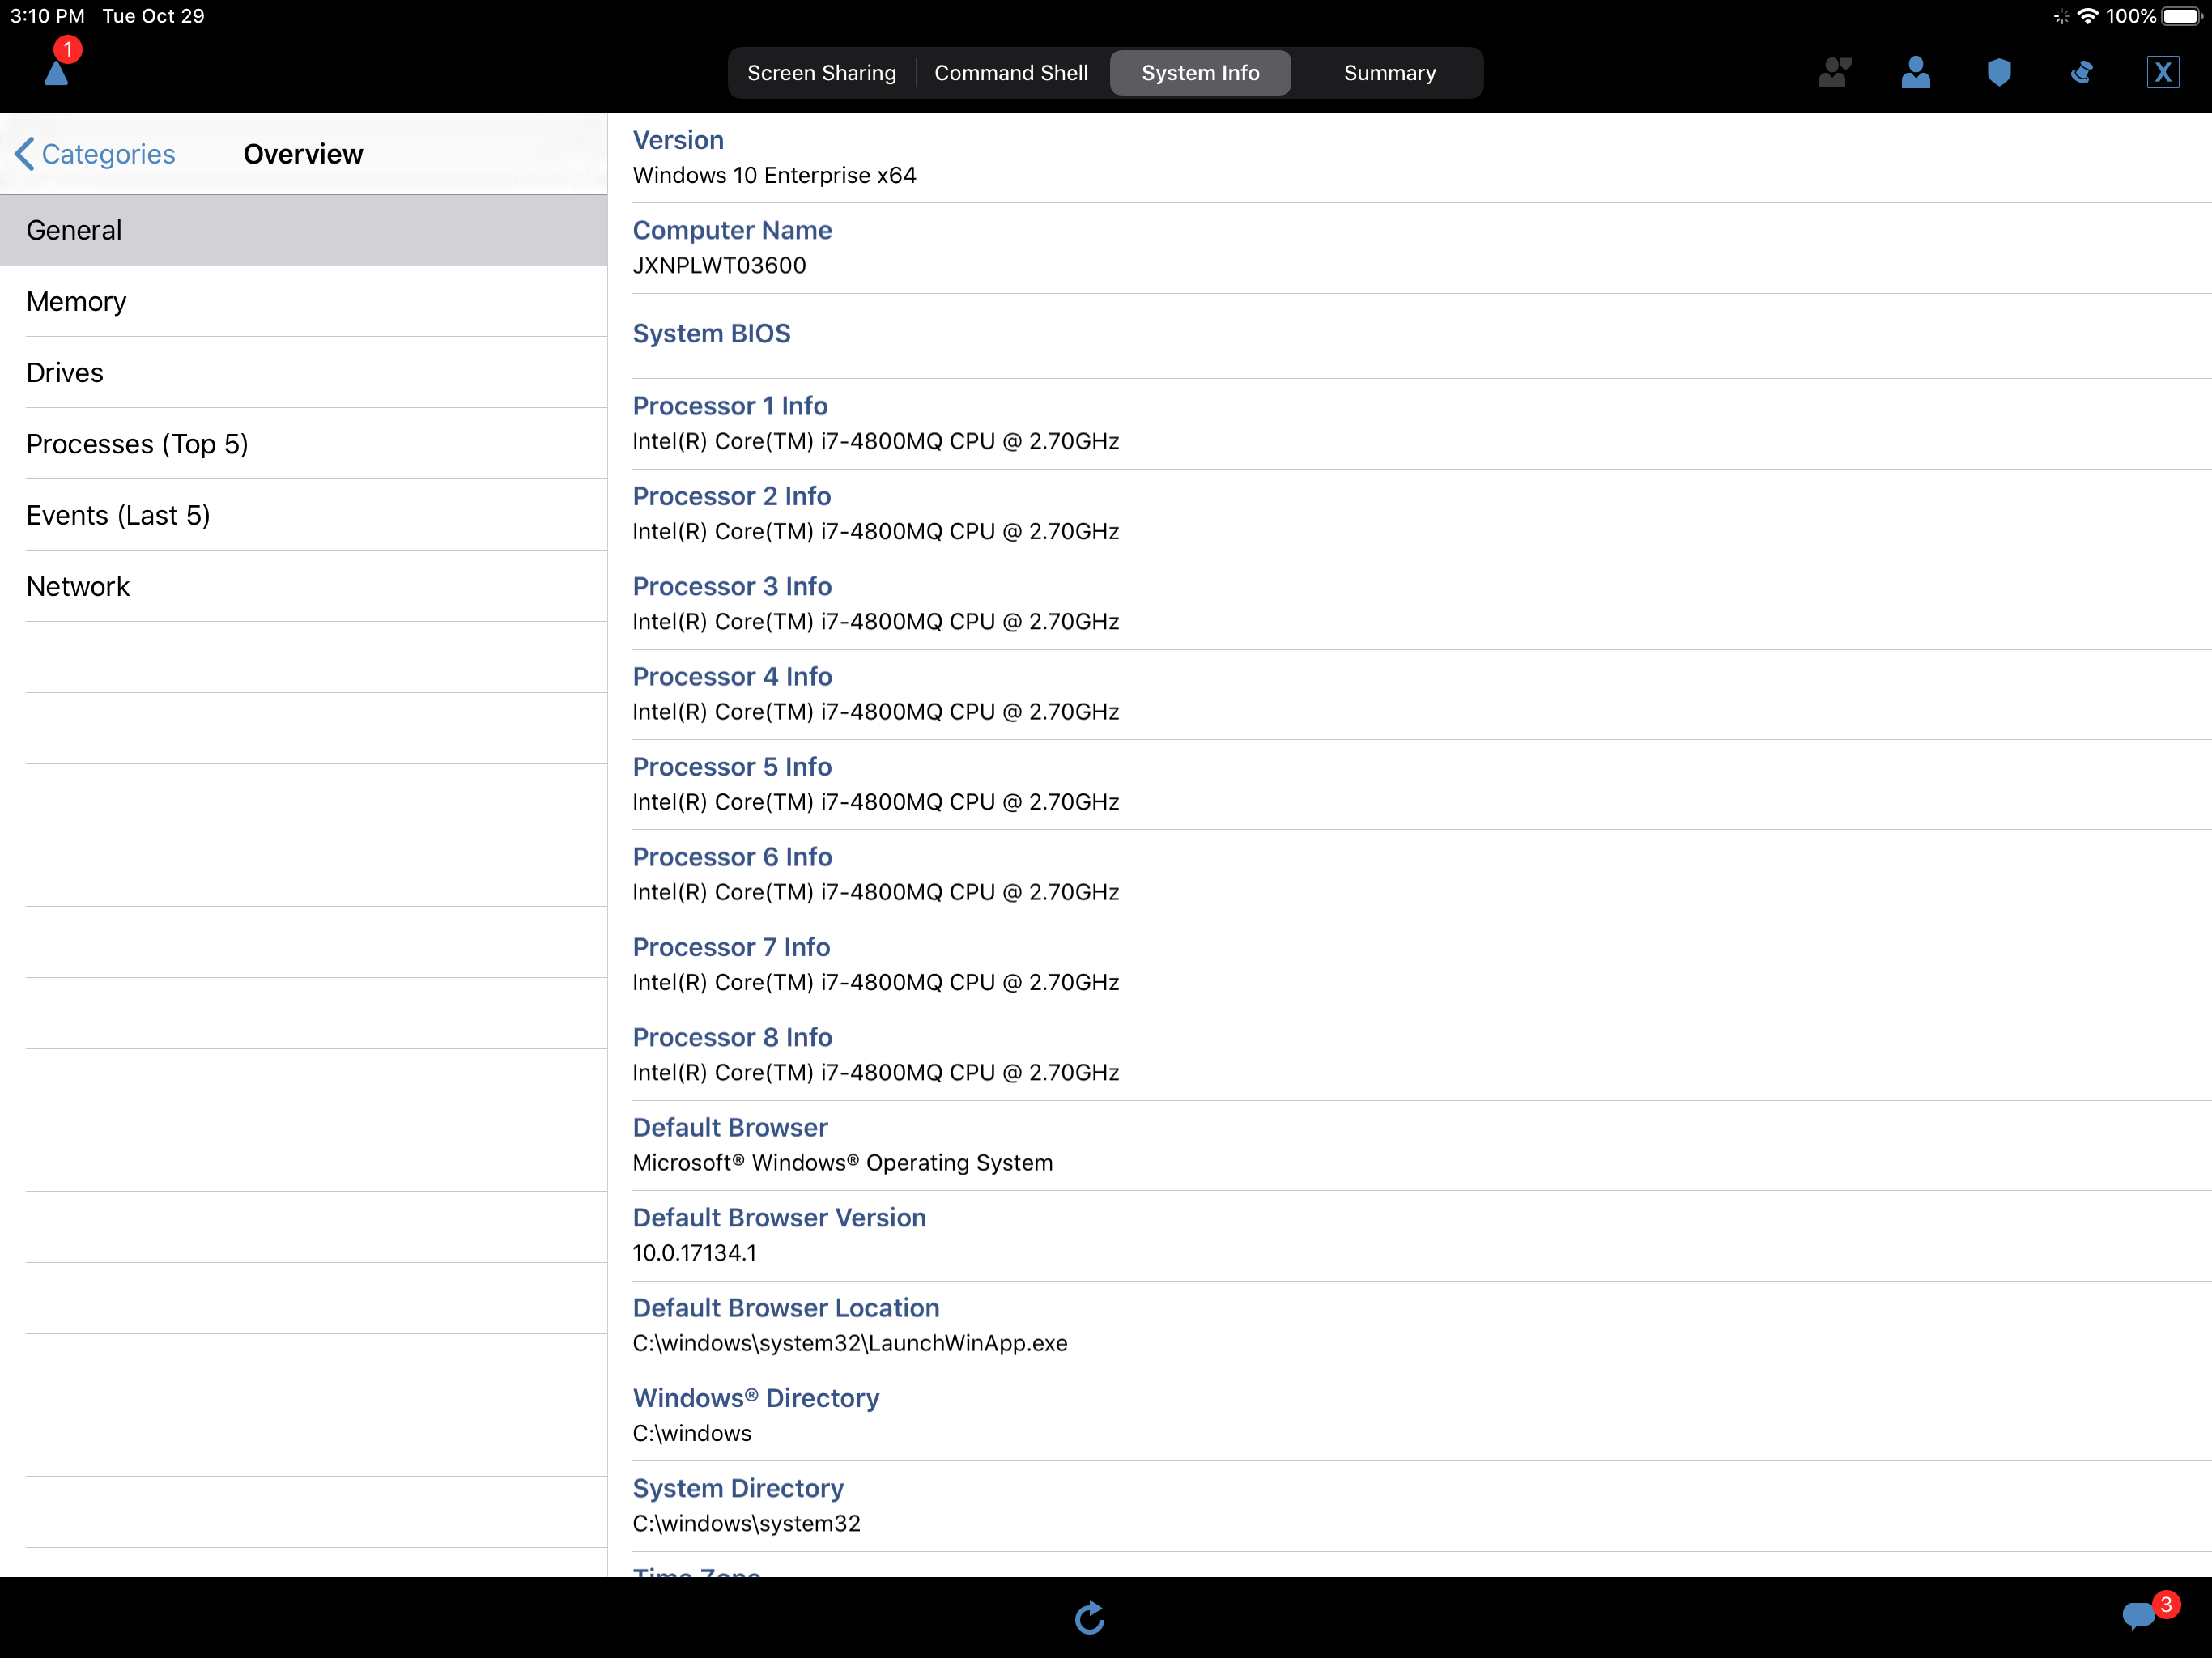Select General in the Overview list
Viewport: 2212px width, 1658px height.
tap(303, 230)
